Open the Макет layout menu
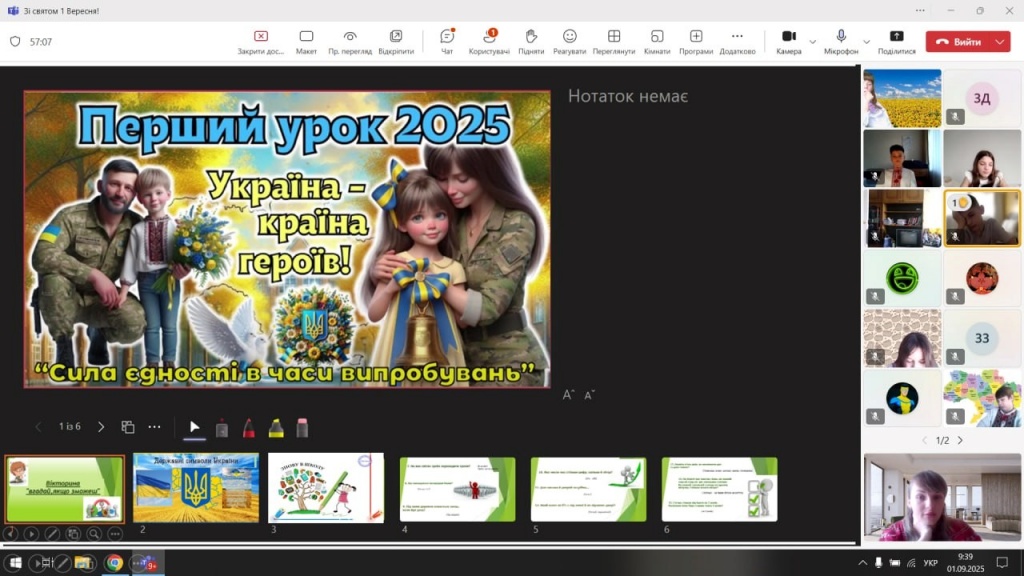This screenshot has width=1024, height=576. point(306,41)
